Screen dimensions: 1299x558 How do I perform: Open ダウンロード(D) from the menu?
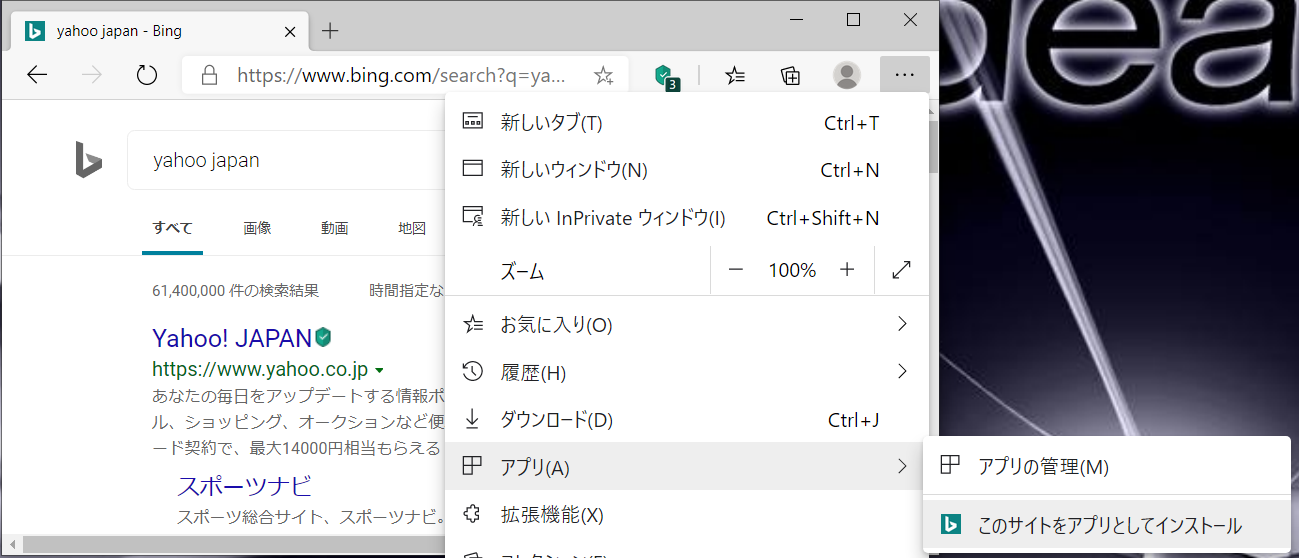click(687, 420)
